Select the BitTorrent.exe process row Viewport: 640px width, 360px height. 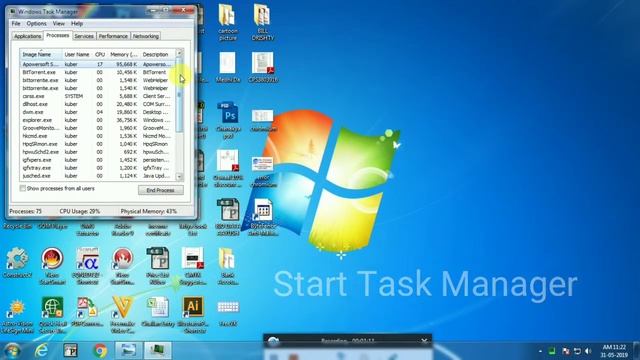tap(97, 72)
